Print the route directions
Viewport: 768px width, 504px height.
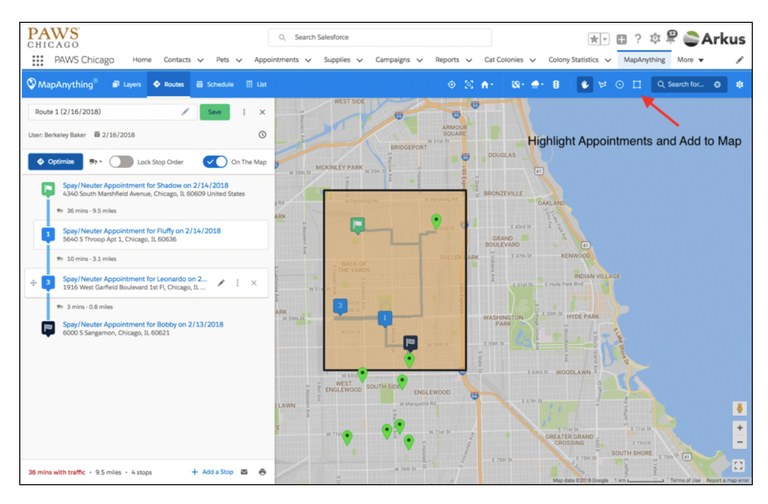(x=263, y=472)
